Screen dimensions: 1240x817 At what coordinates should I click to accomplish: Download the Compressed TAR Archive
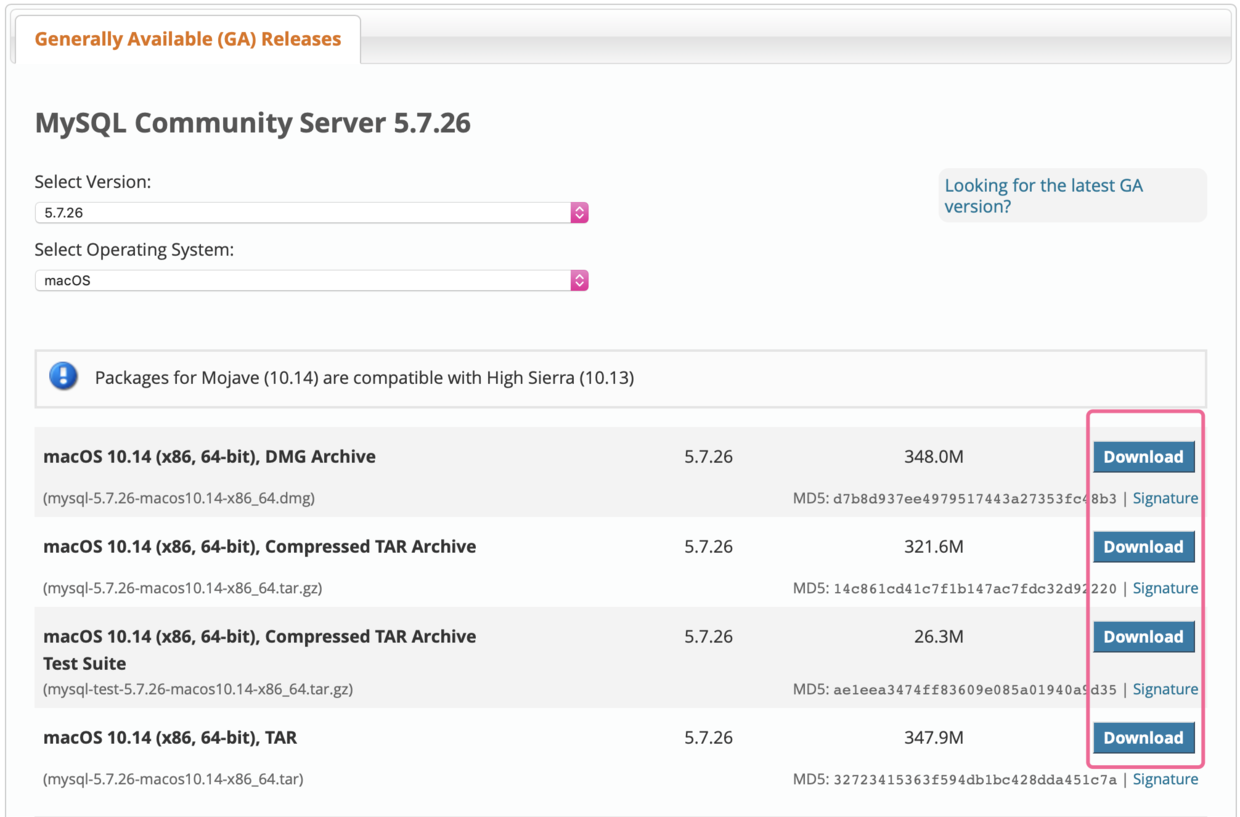click(1143, 546)
